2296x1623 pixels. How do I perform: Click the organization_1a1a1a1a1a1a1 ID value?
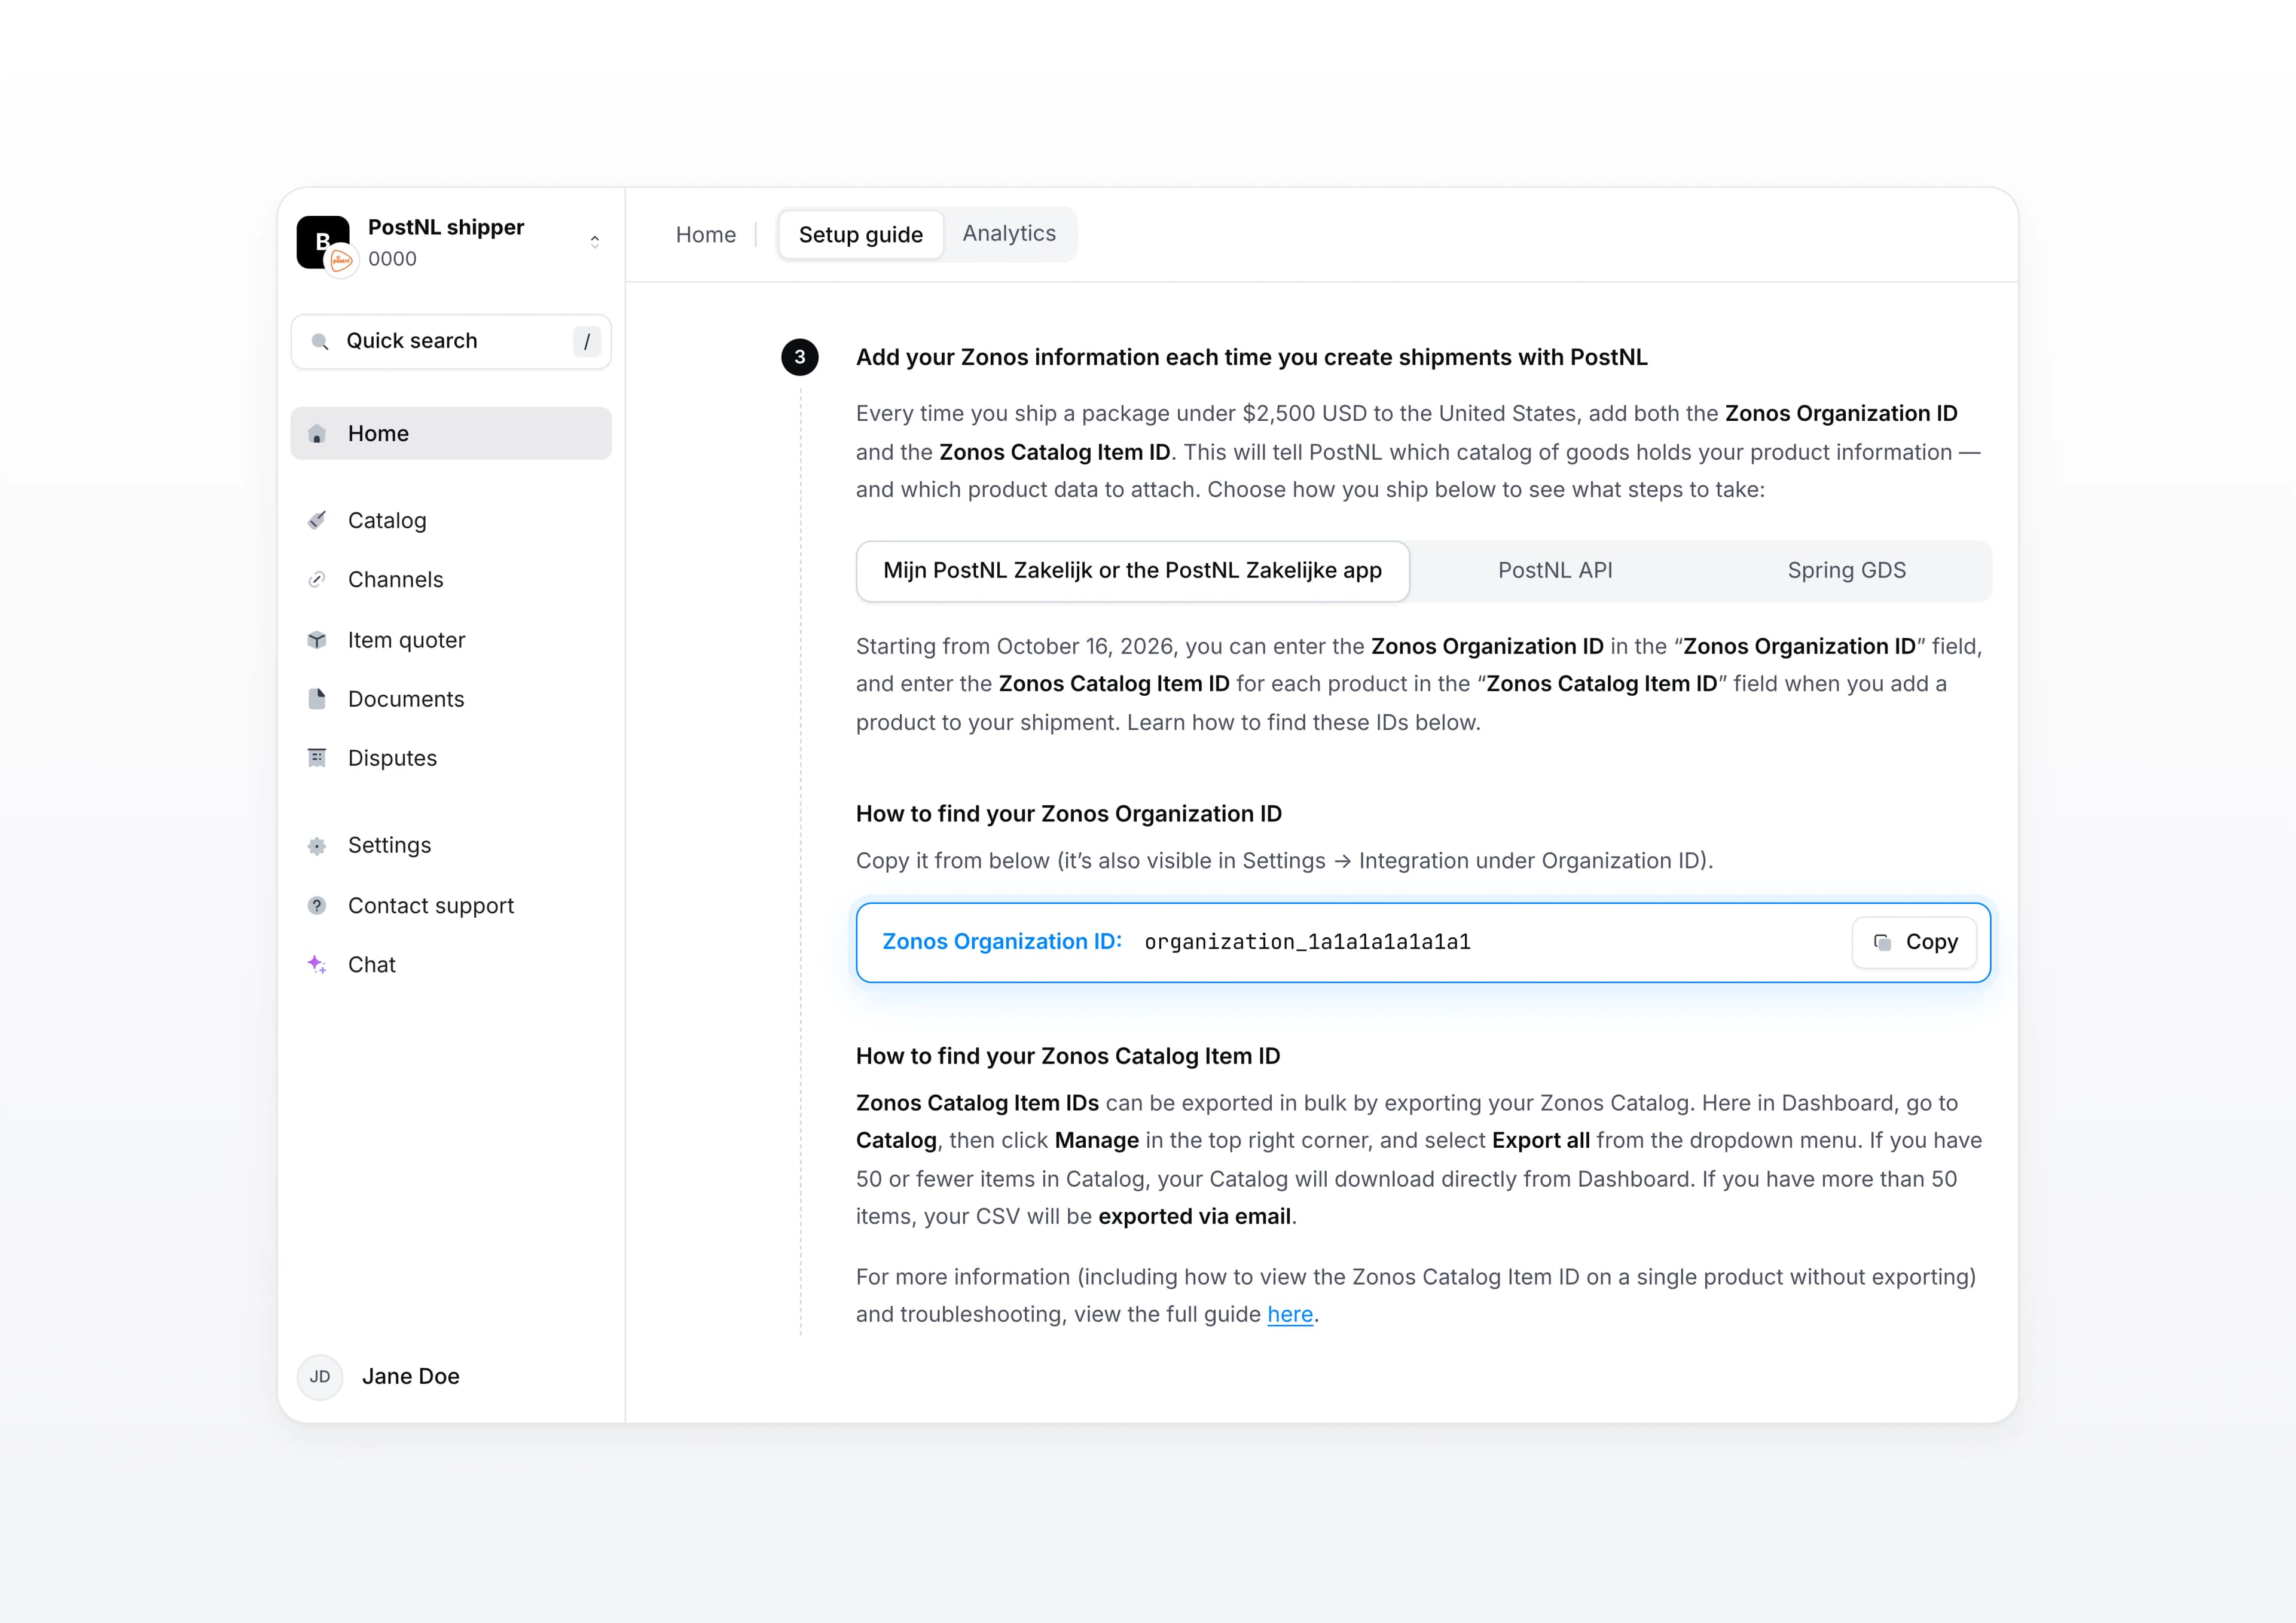(1308, 942)
